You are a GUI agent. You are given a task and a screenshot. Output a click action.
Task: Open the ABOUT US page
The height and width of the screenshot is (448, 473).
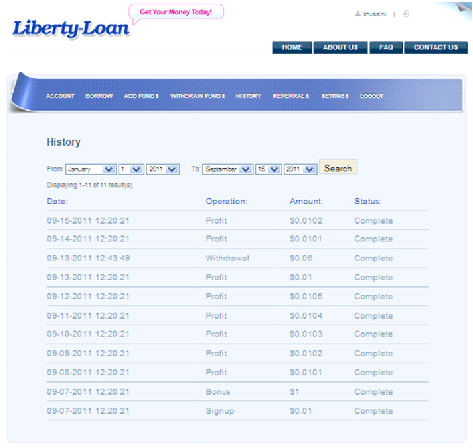pos(340,47)
